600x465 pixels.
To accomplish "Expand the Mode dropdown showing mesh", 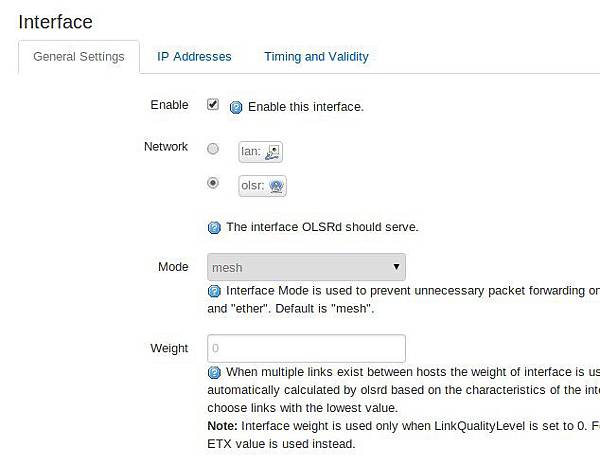I will [306, 267].
